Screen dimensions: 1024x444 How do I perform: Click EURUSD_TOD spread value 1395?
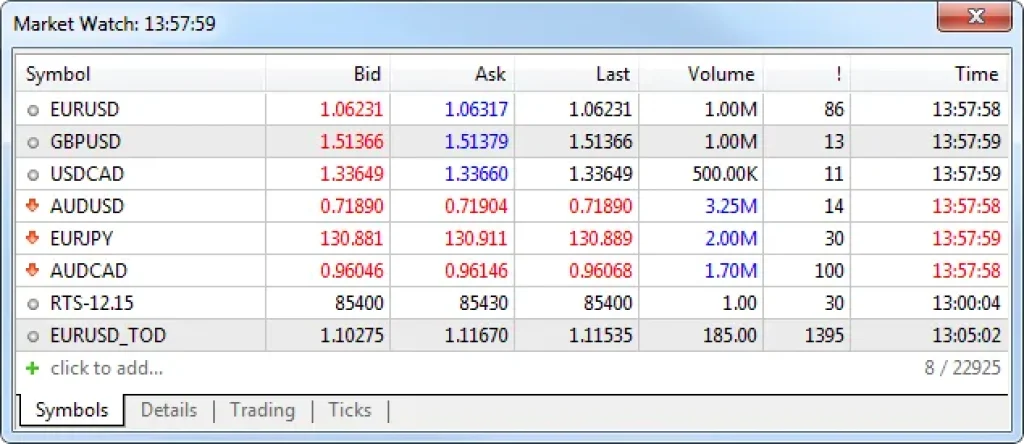[x=824, y=336]
